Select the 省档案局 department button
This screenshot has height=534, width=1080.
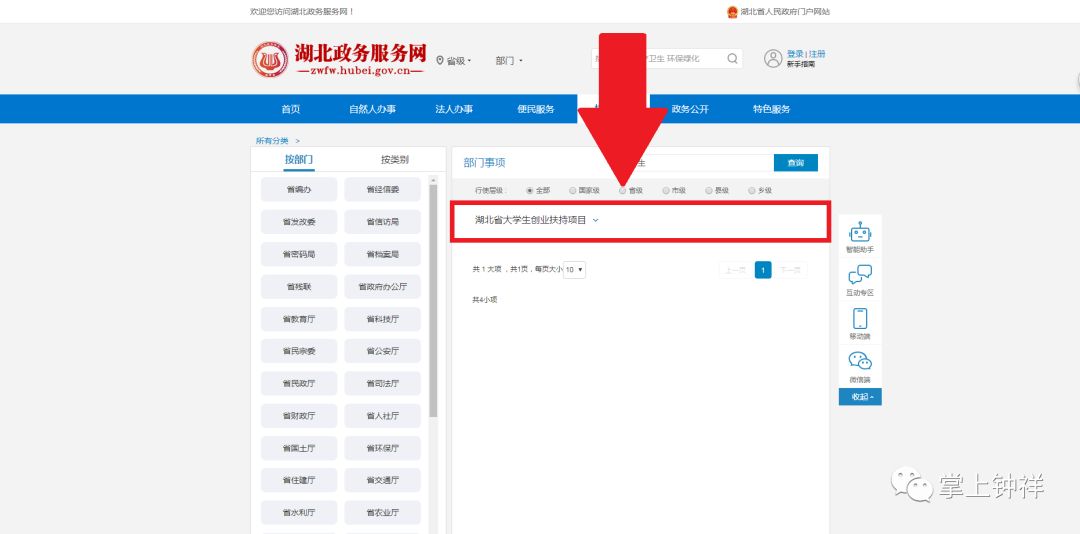click(x=382, y=254)
